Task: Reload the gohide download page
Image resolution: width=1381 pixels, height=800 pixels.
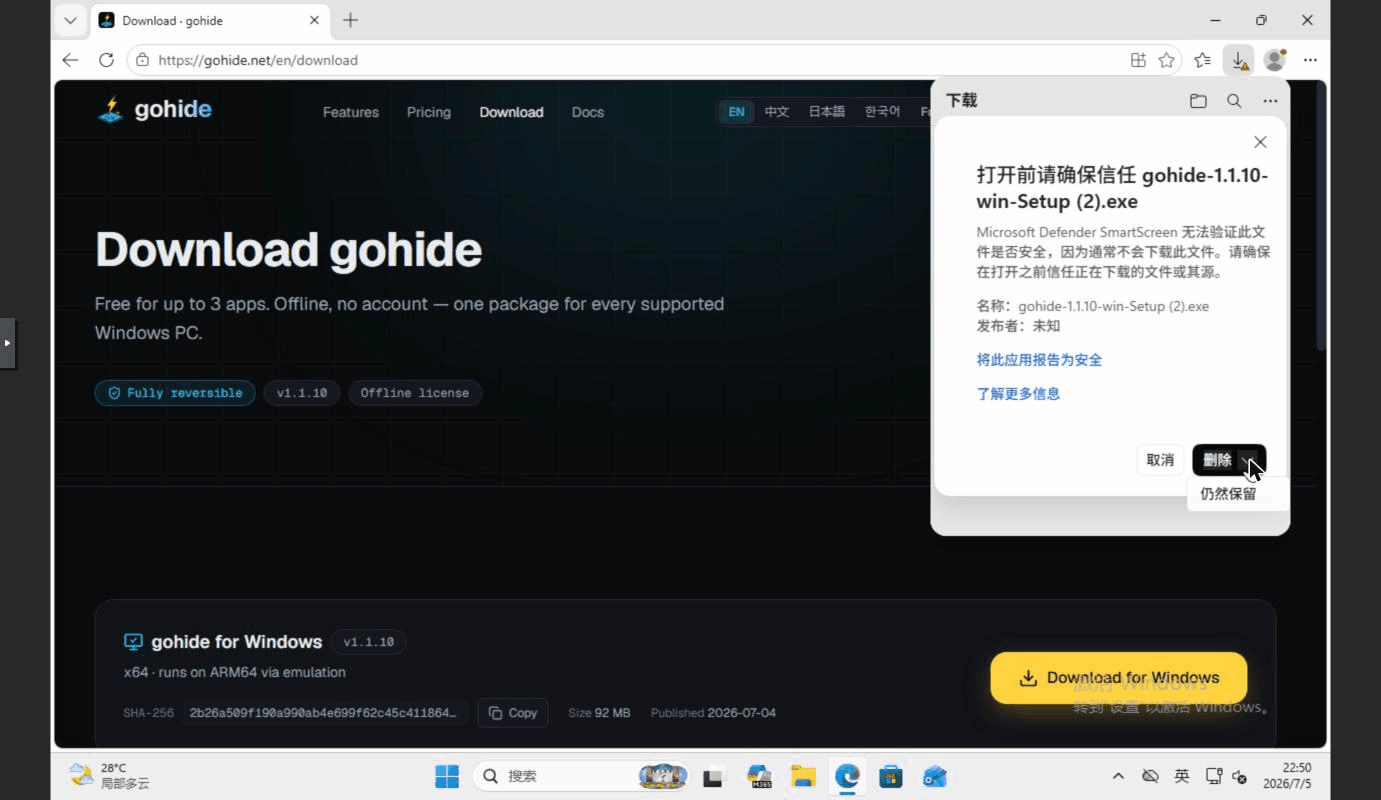Action: pyautogui.click(x=106, y=60)
